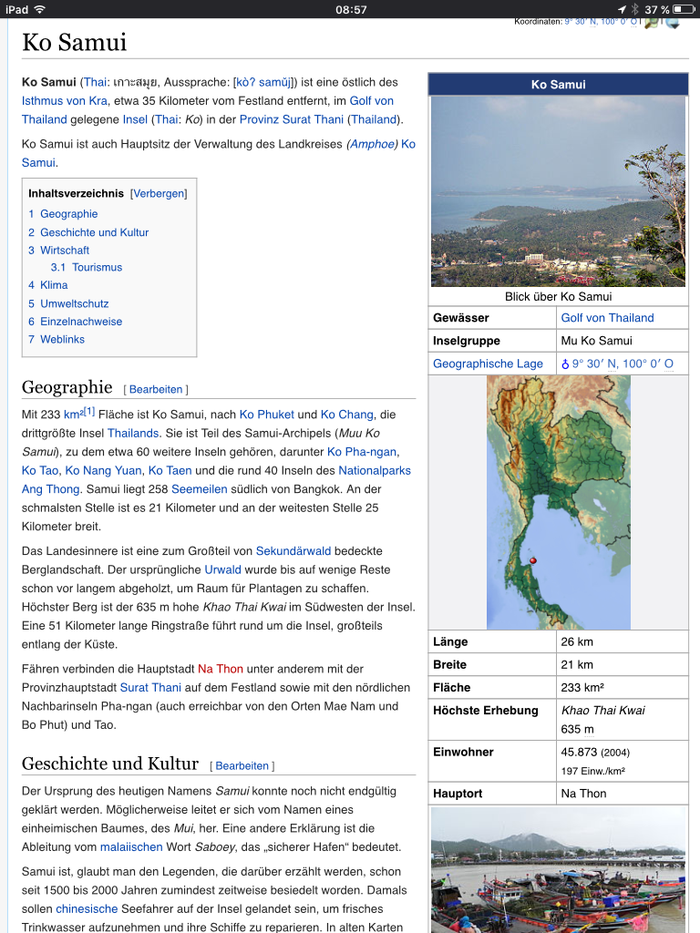This screenshot has width=700, height=933.
Task: Open the Ko Taen link
Action: (x=170, y=470)
